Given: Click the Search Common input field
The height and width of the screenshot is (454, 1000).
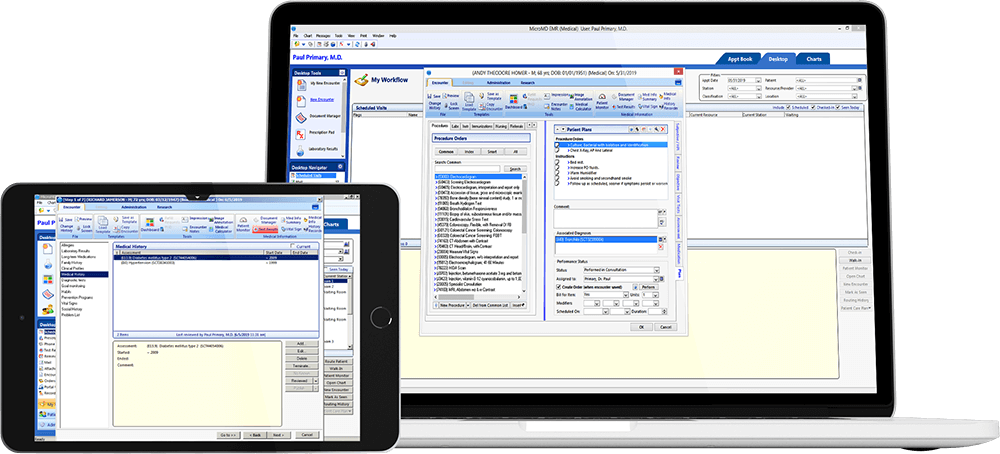Looking at the screenshot, I should (x=467, y=169).
